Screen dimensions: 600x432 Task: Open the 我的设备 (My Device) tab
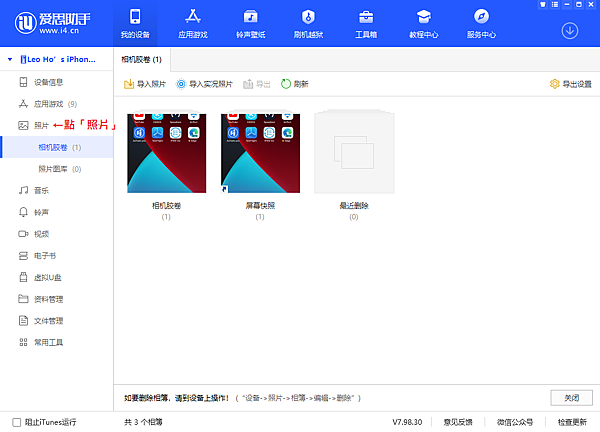click(135, 24)
